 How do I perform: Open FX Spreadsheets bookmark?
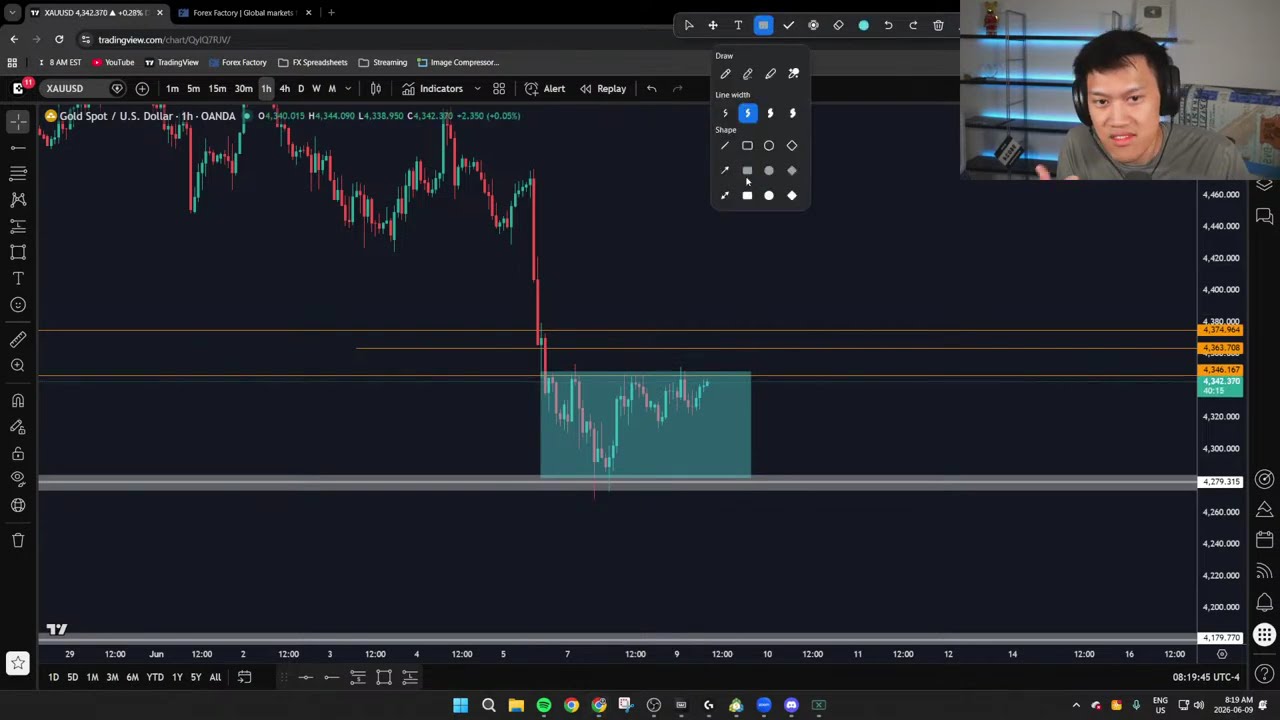(x=313, y=62)
